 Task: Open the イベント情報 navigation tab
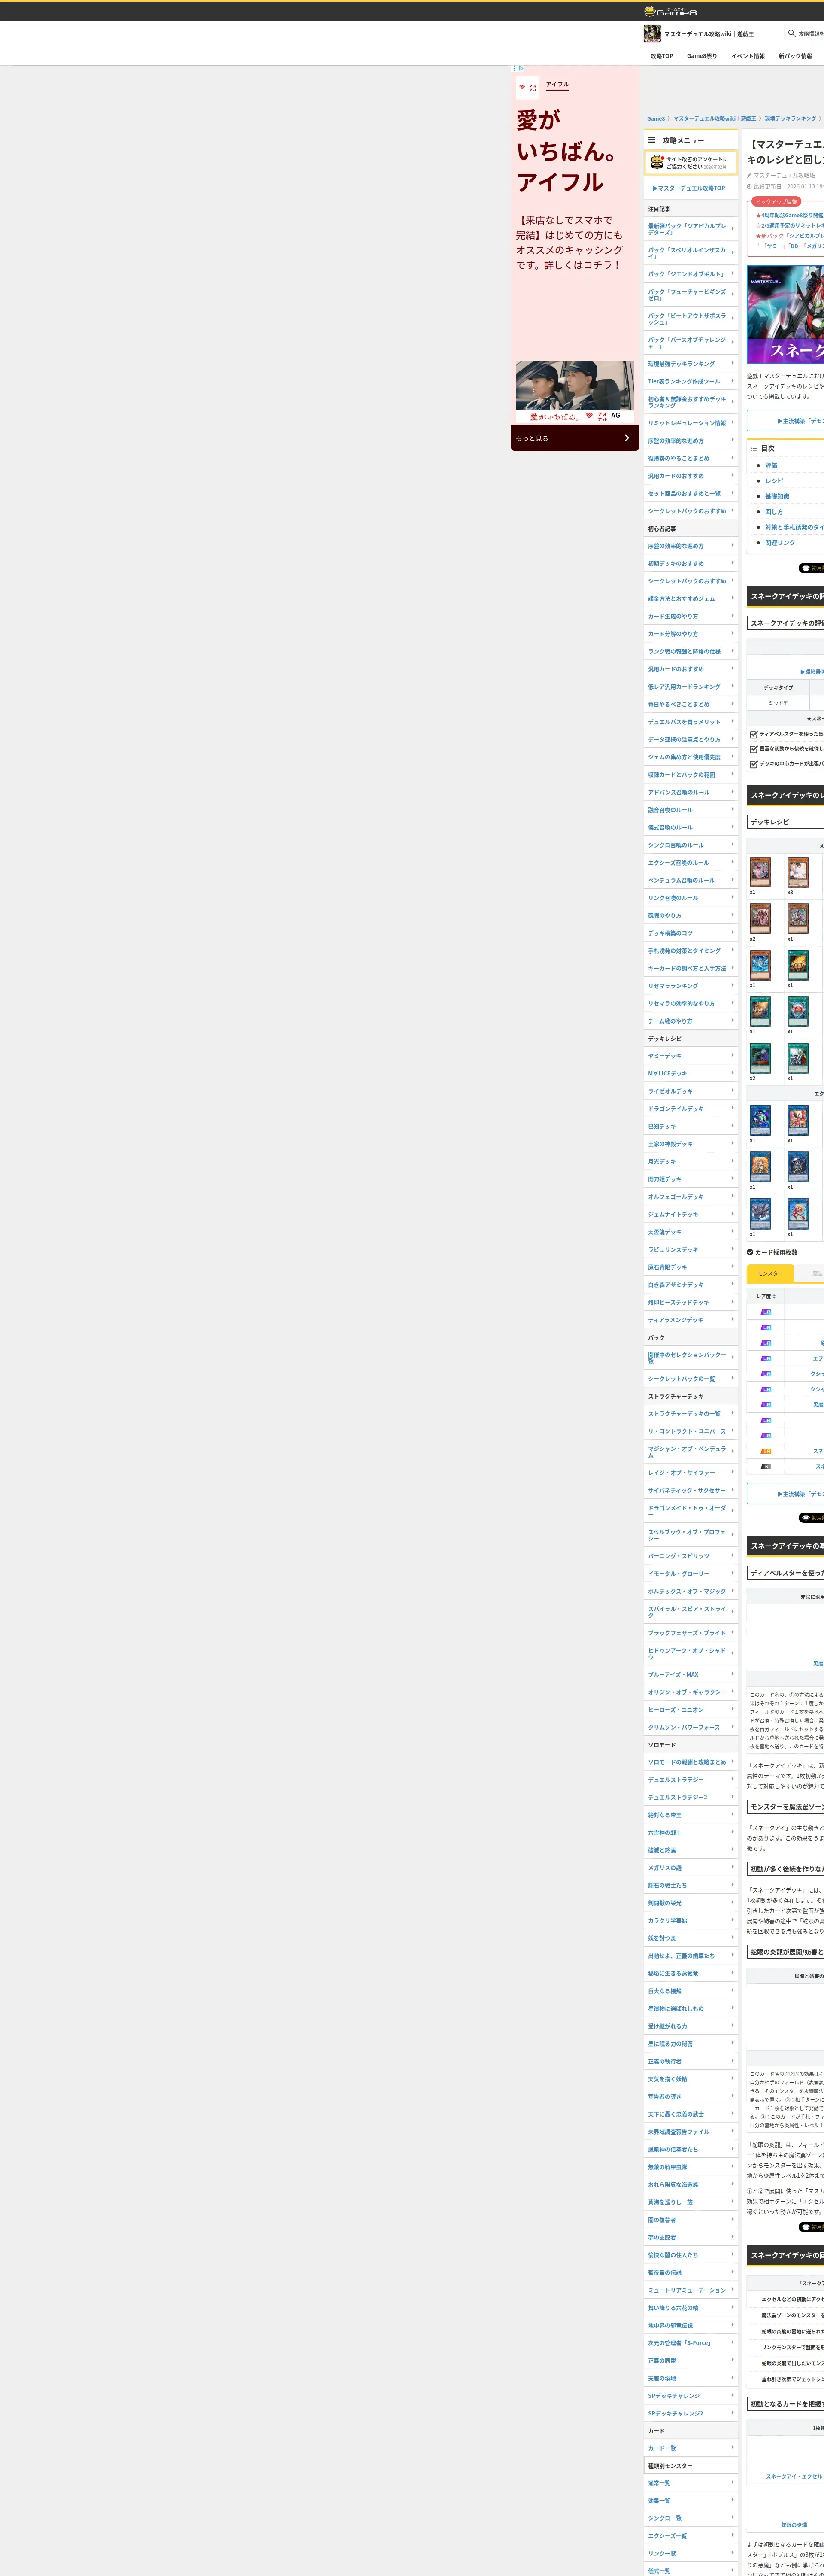coord(747,56)
